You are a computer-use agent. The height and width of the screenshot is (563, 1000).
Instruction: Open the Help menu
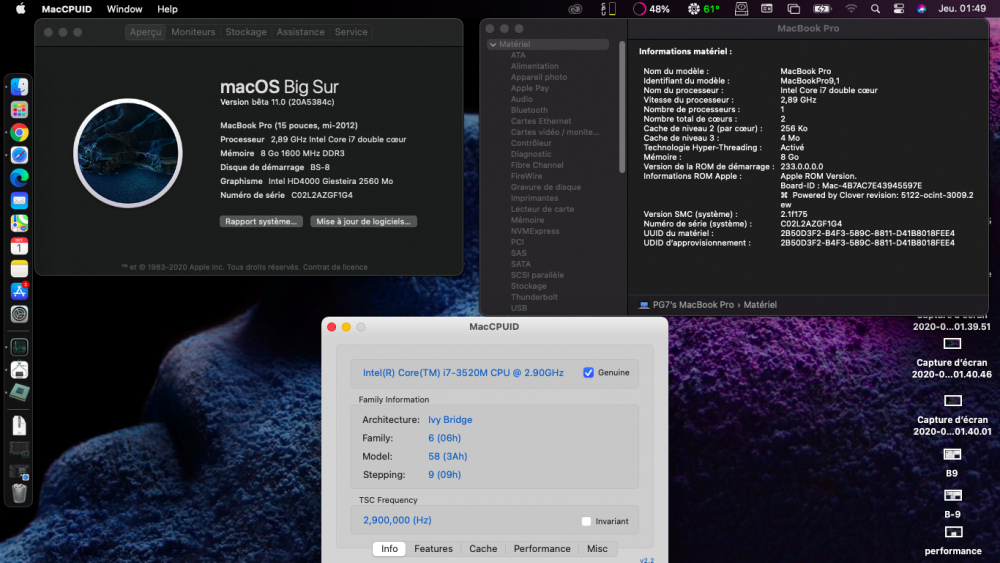[167, 9]
